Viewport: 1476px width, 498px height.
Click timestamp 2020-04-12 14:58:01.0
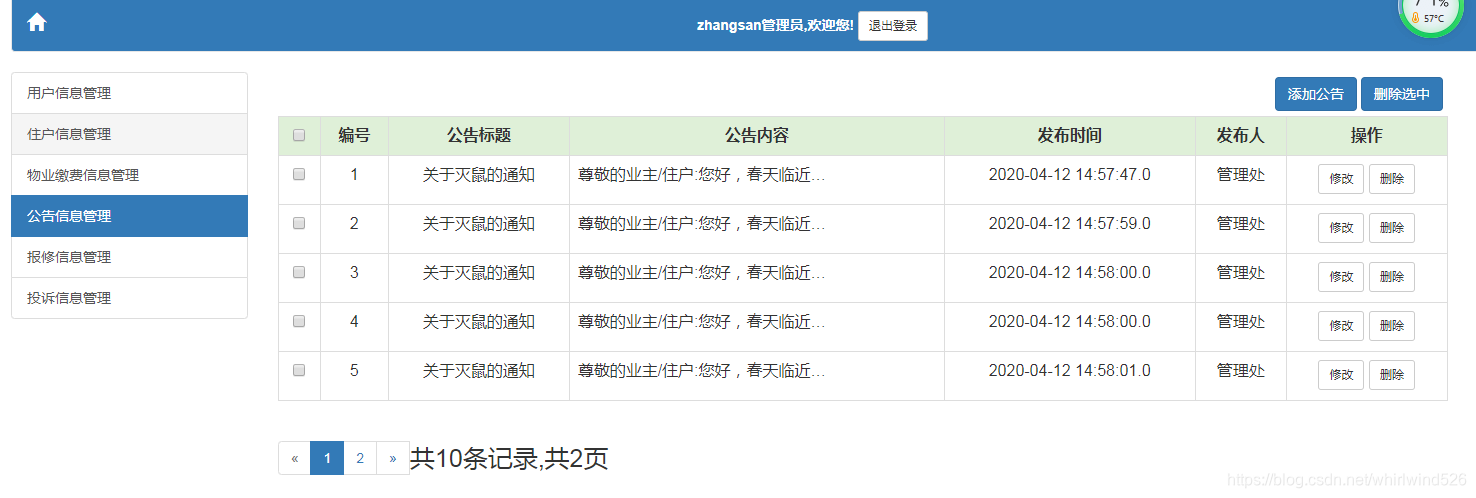1070,371
